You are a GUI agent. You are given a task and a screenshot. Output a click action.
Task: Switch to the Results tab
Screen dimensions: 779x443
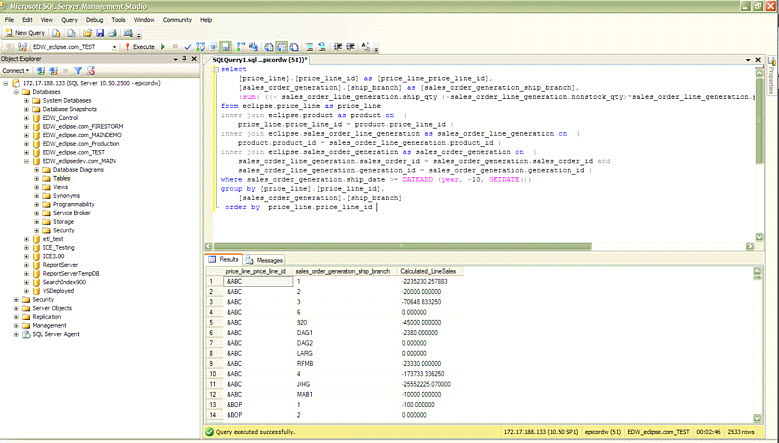pos(224,259)
